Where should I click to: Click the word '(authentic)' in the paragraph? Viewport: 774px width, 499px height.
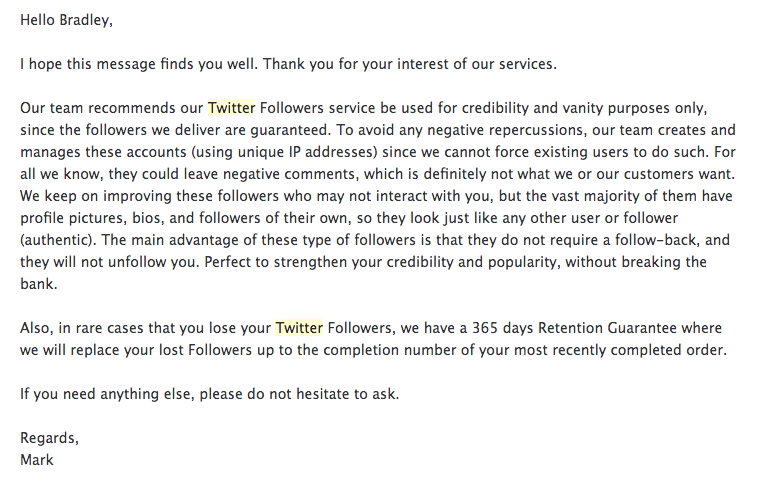58,240
